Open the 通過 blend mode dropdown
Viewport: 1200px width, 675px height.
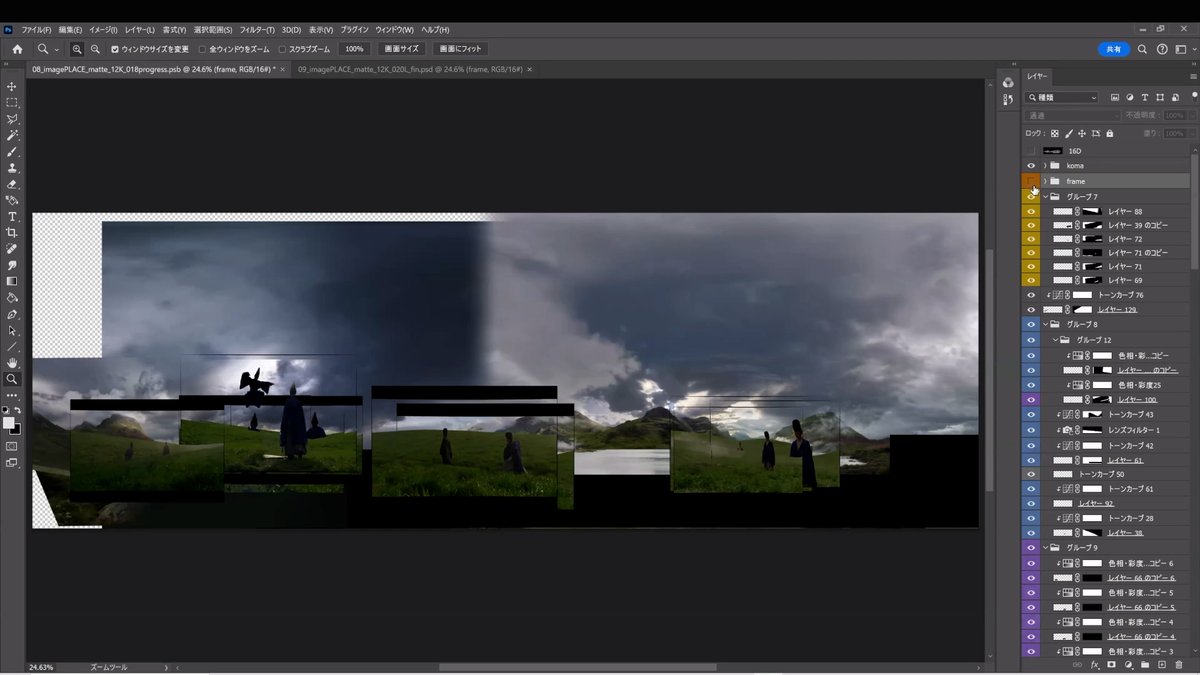tap(1073, 116)
